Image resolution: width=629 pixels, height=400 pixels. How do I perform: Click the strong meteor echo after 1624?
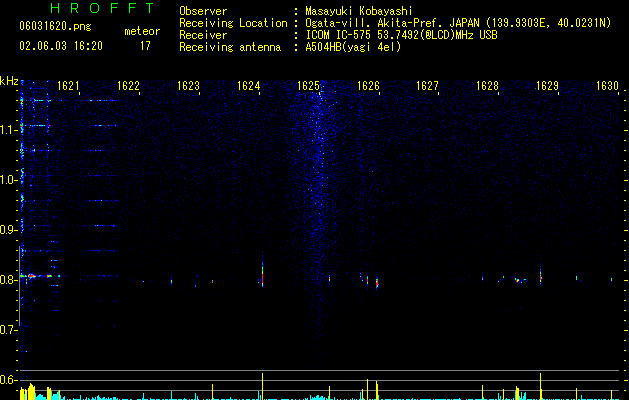262,273
